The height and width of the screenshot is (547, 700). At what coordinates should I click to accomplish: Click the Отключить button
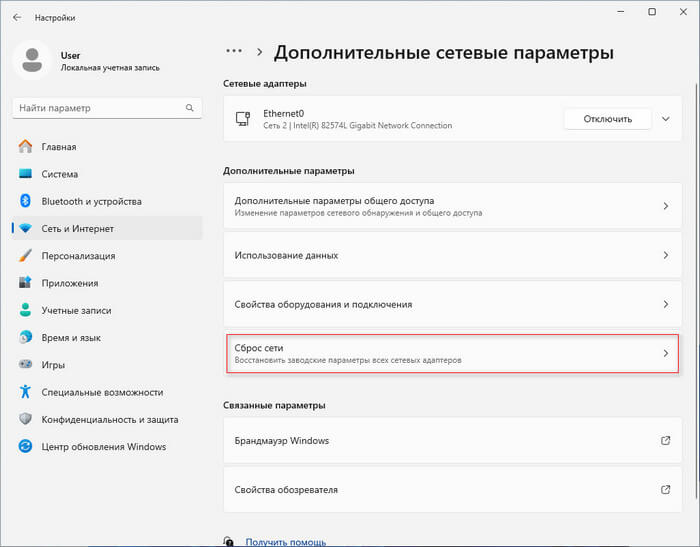click(607, 119)
